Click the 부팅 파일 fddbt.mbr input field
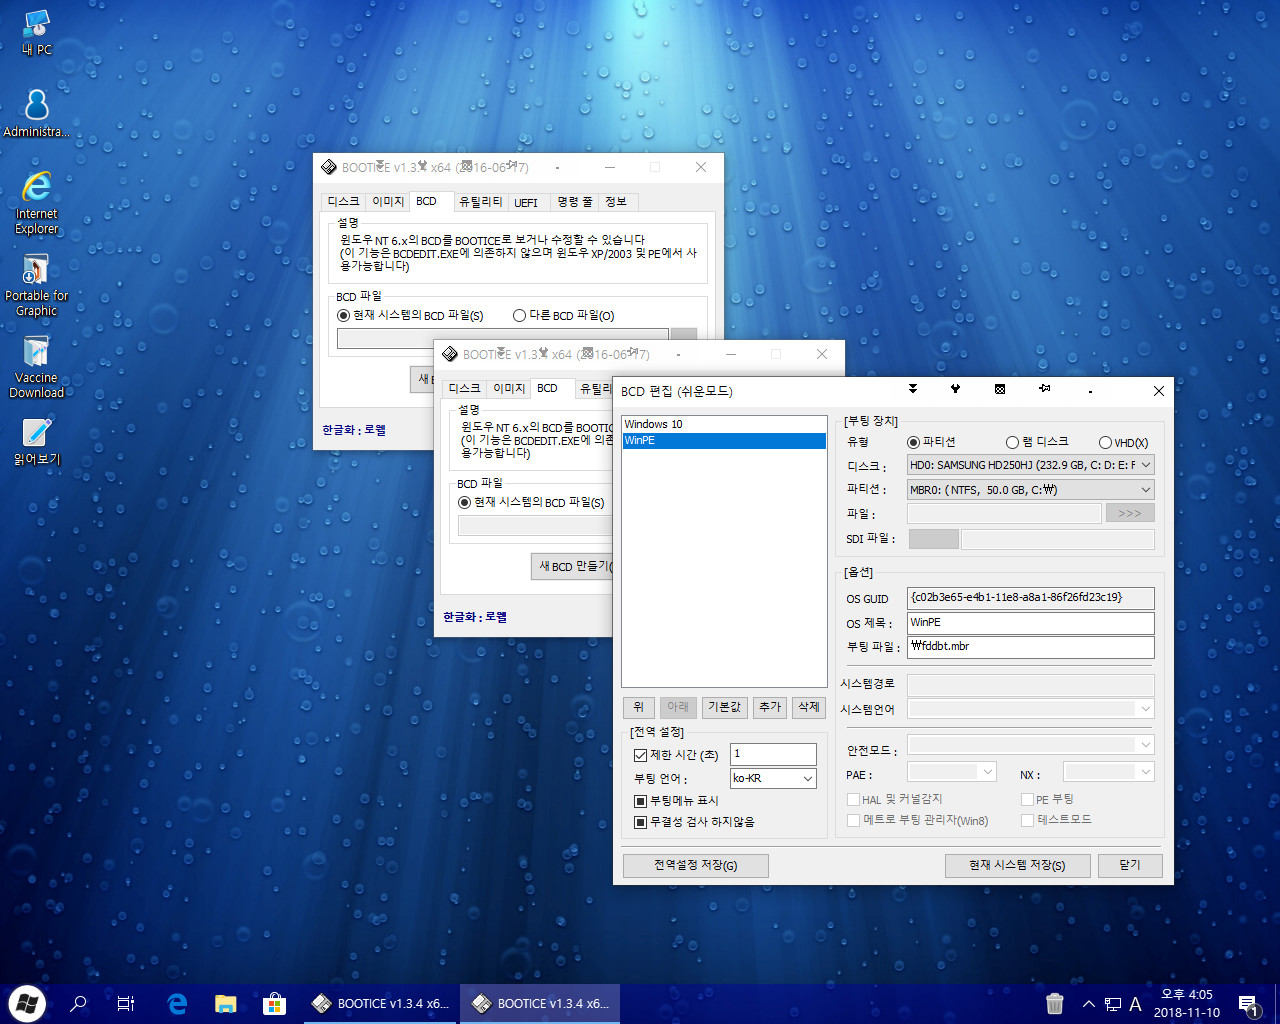Image resolution: width=1280 pixels, height=1024 pixels. tap(1031, 646)
